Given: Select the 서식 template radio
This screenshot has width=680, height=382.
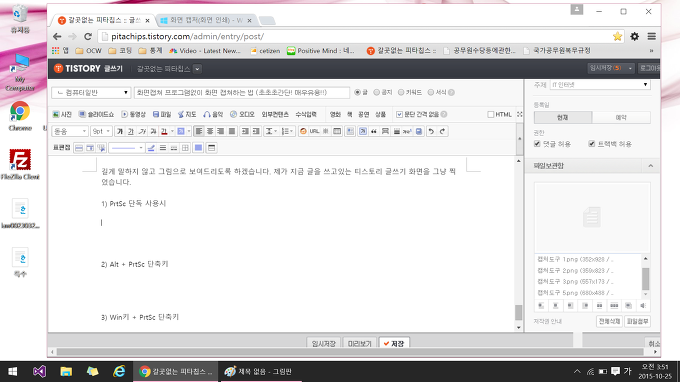Looking at the screenshot, I should click(431, 92).
